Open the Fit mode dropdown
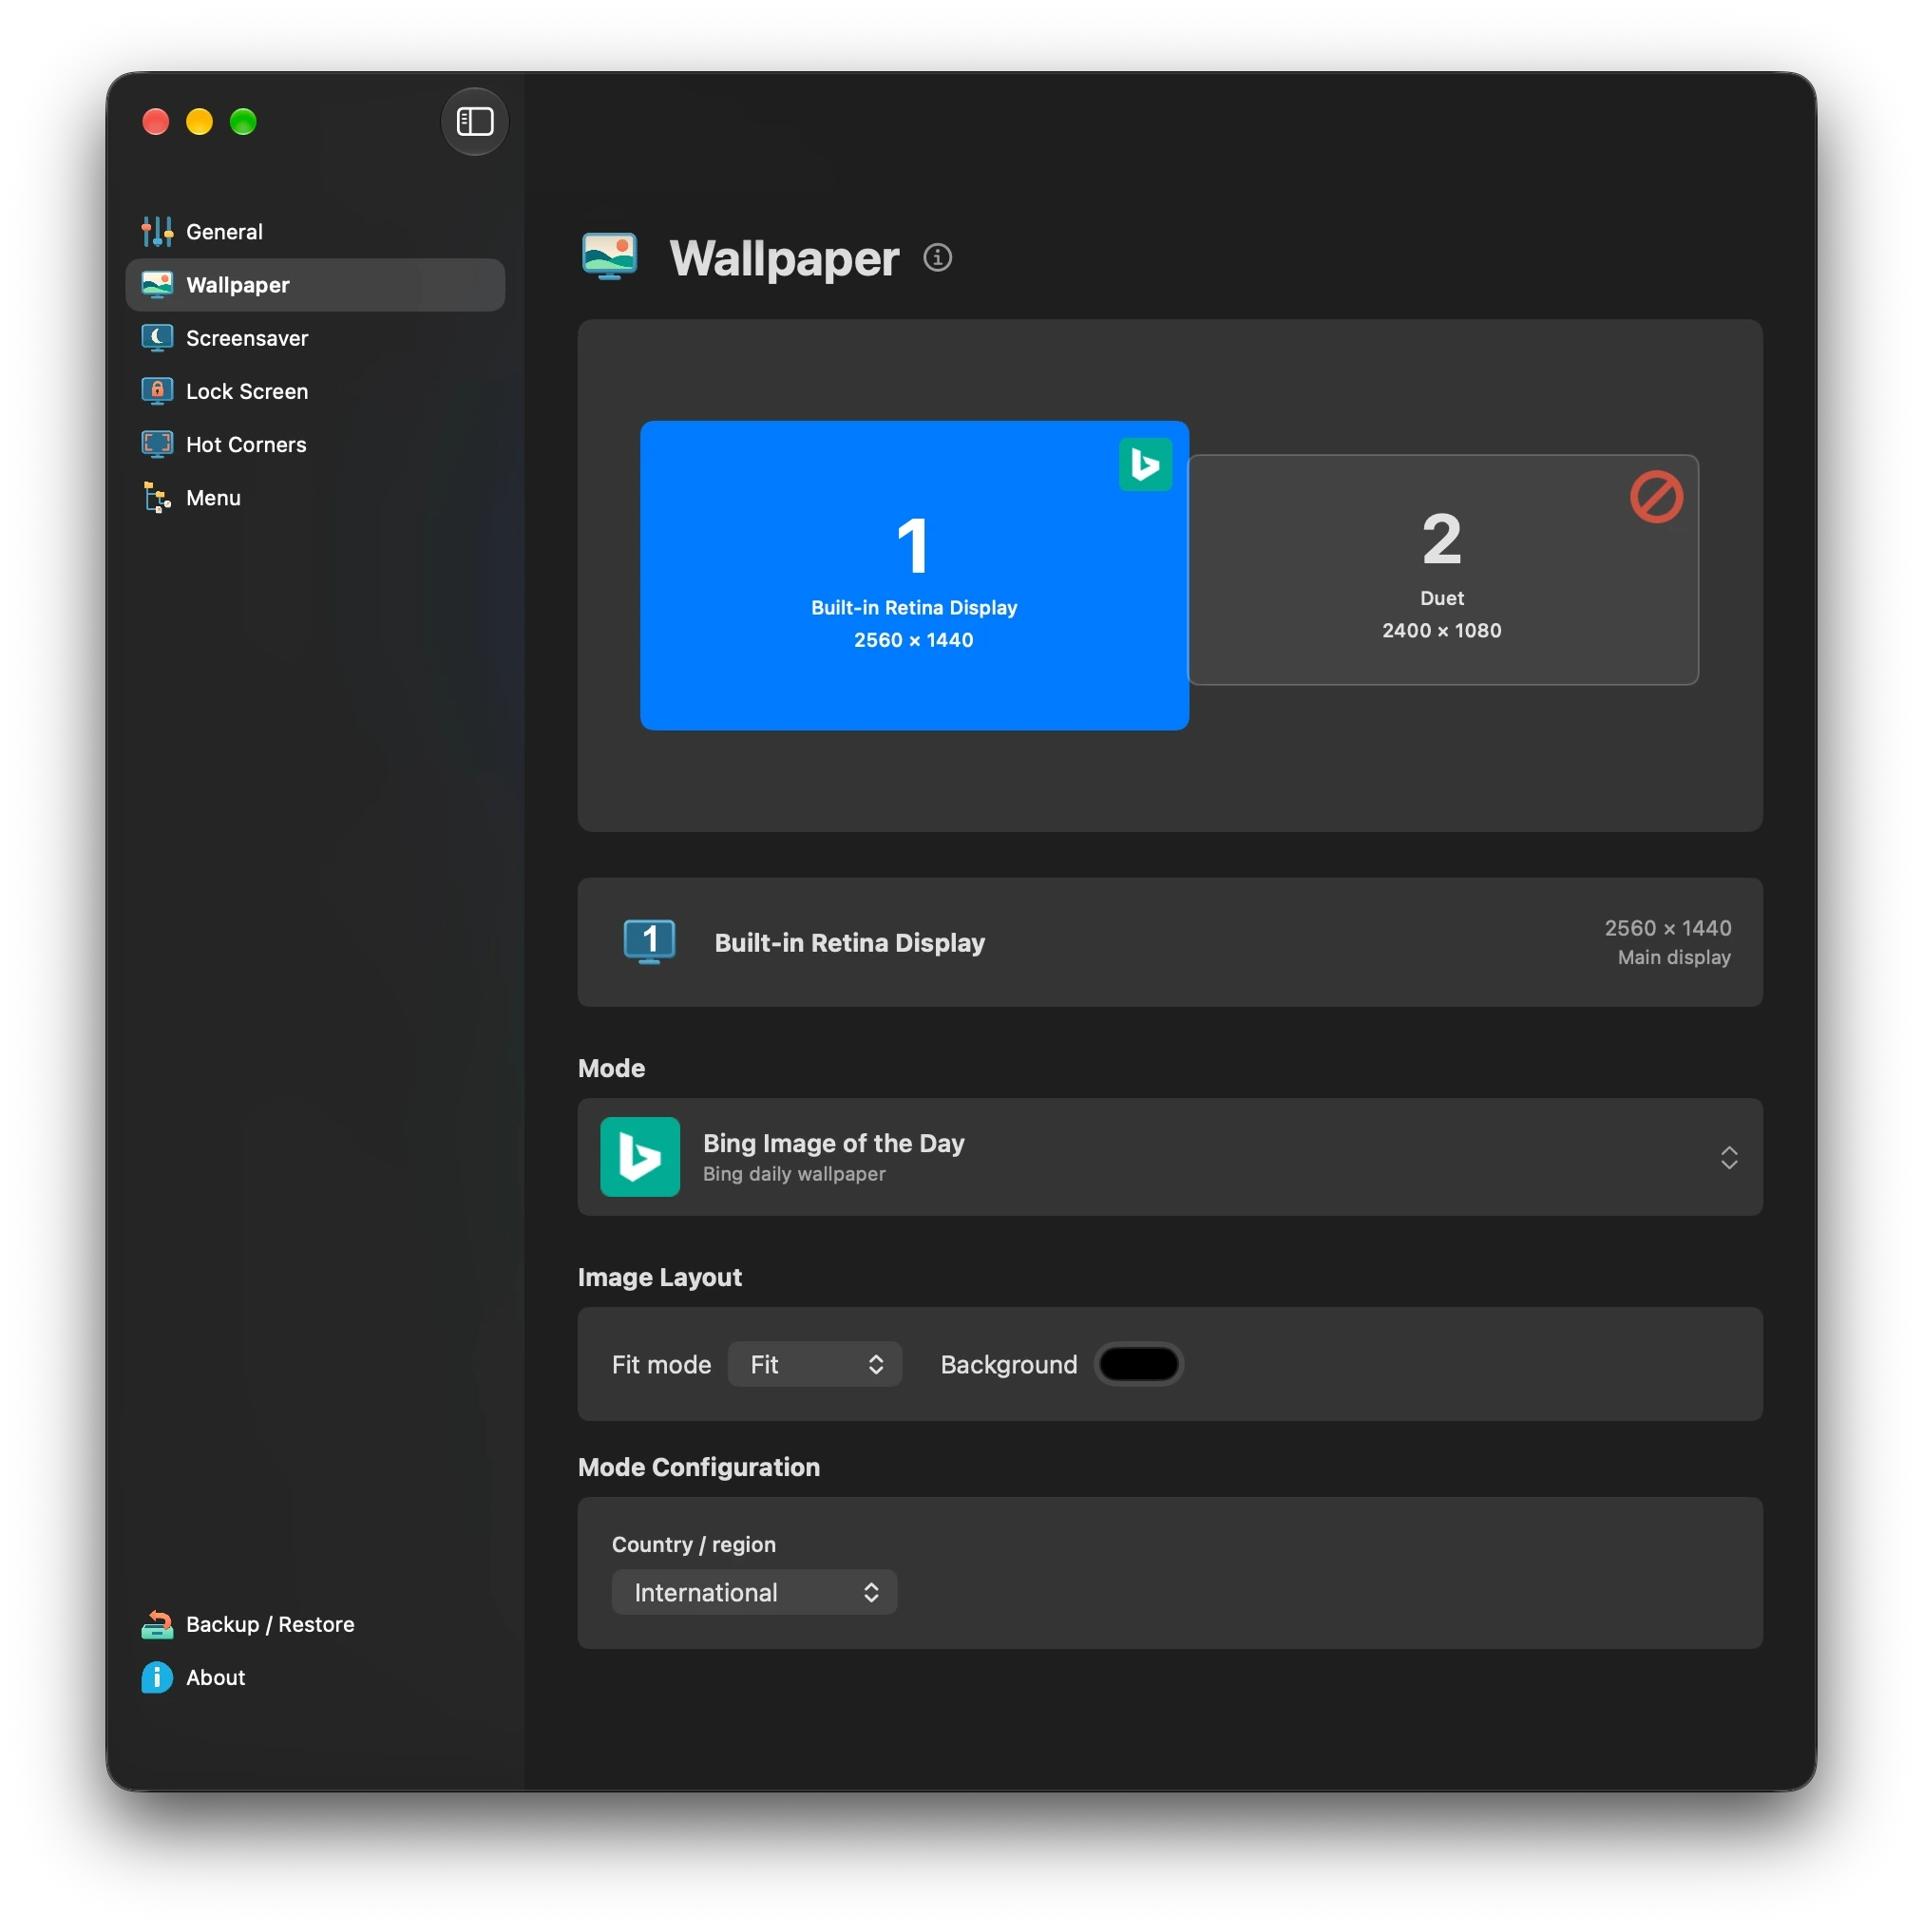Screen dimensions: 1923x1932 point(814,1364)
